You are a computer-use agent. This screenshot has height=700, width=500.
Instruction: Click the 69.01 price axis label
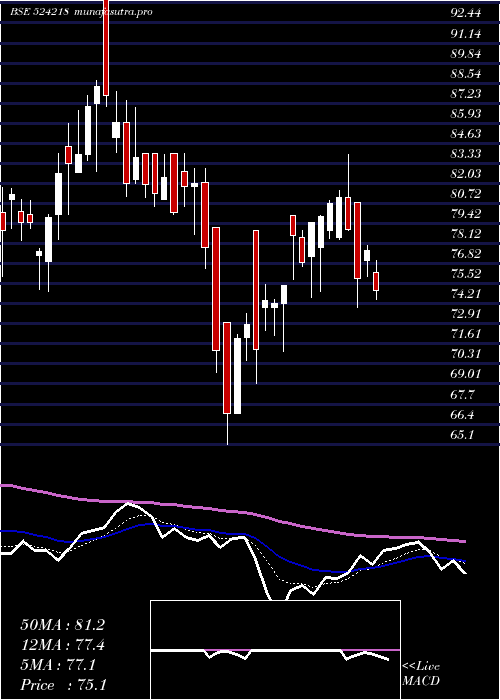(466, 374)
